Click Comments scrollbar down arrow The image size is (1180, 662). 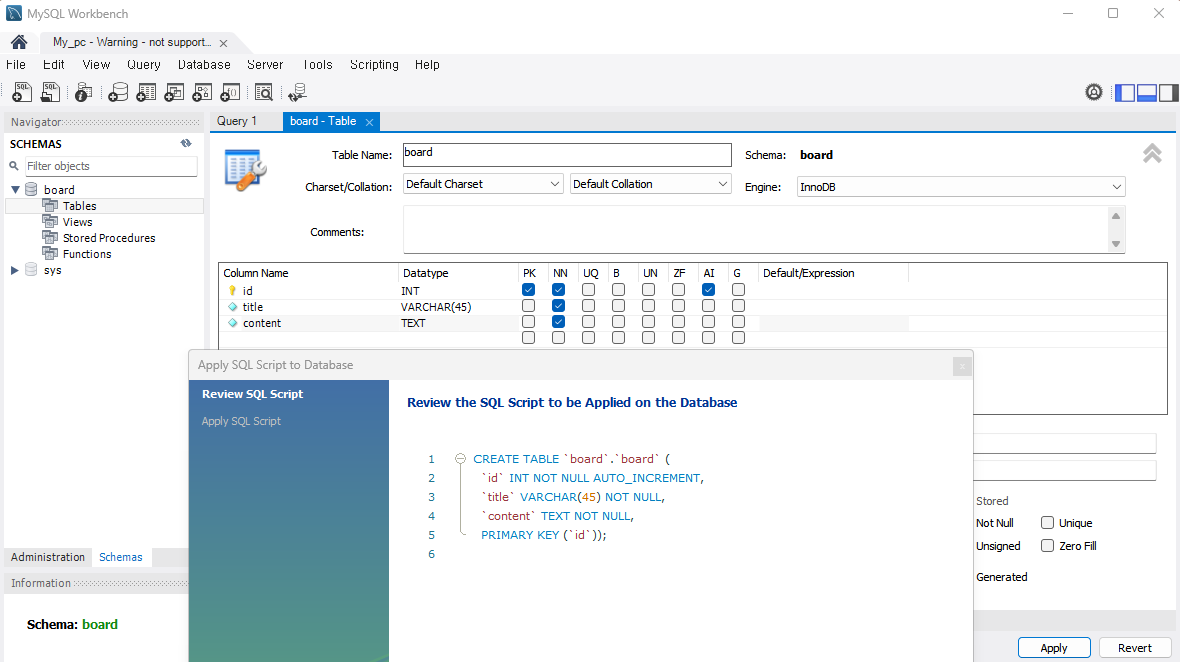coord(1116,244)
